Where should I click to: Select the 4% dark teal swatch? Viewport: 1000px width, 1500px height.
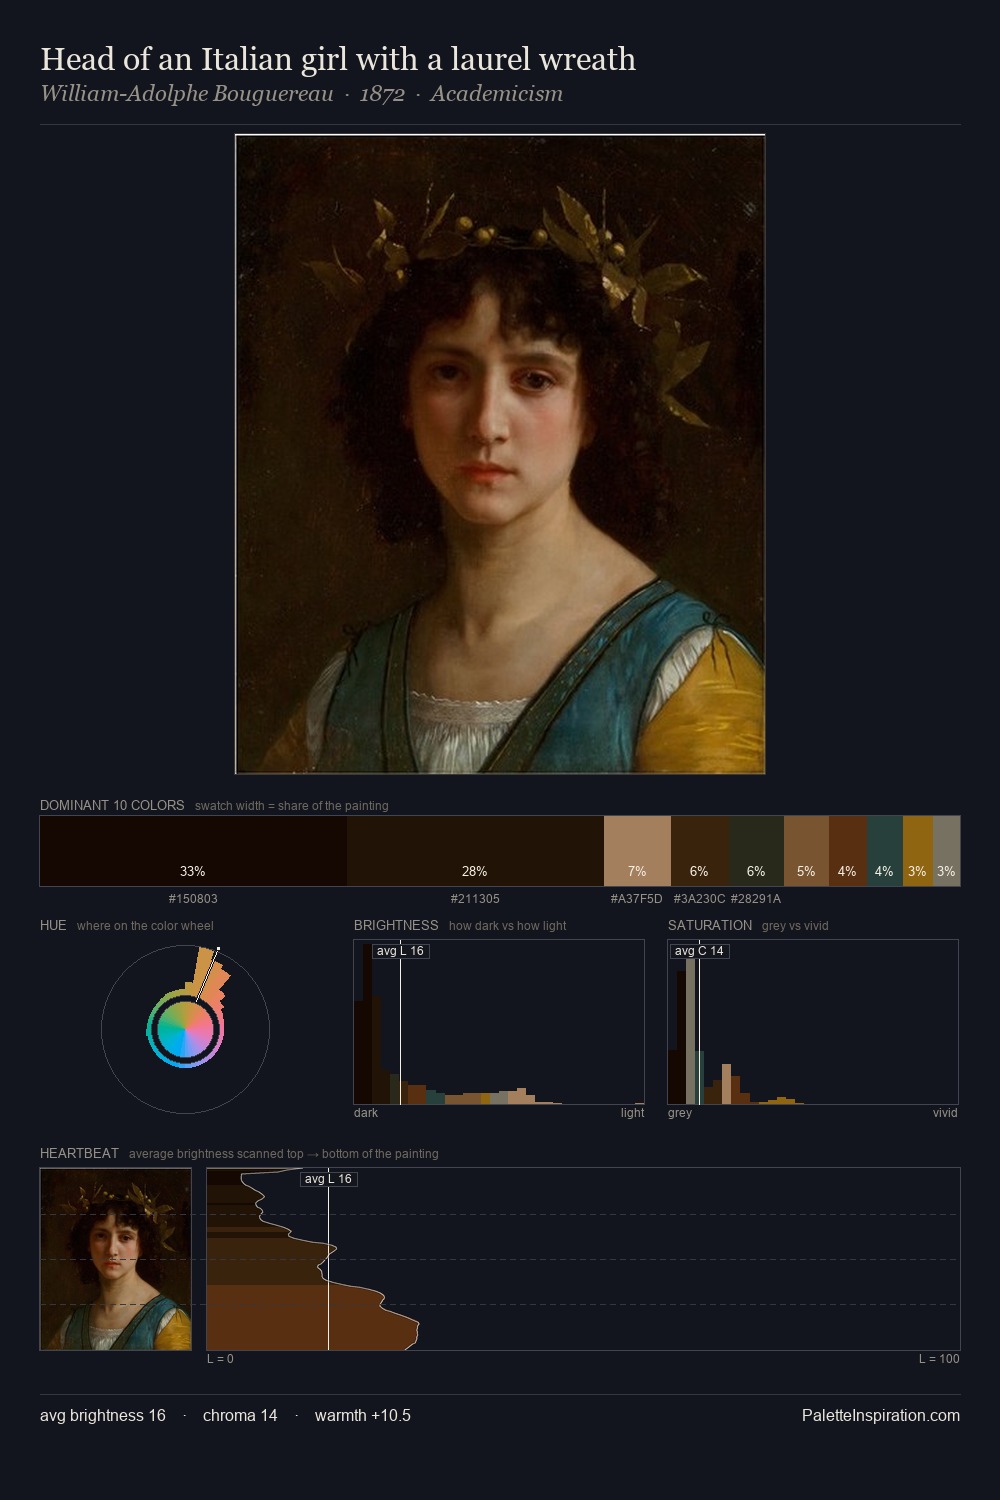click(x=884, y=851)
